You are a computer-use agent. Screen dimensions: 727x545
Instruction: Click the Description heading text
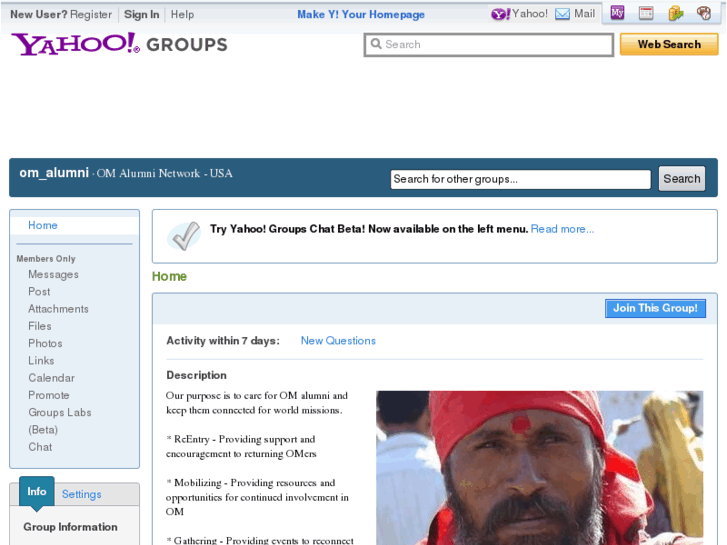tap(197, 375)
